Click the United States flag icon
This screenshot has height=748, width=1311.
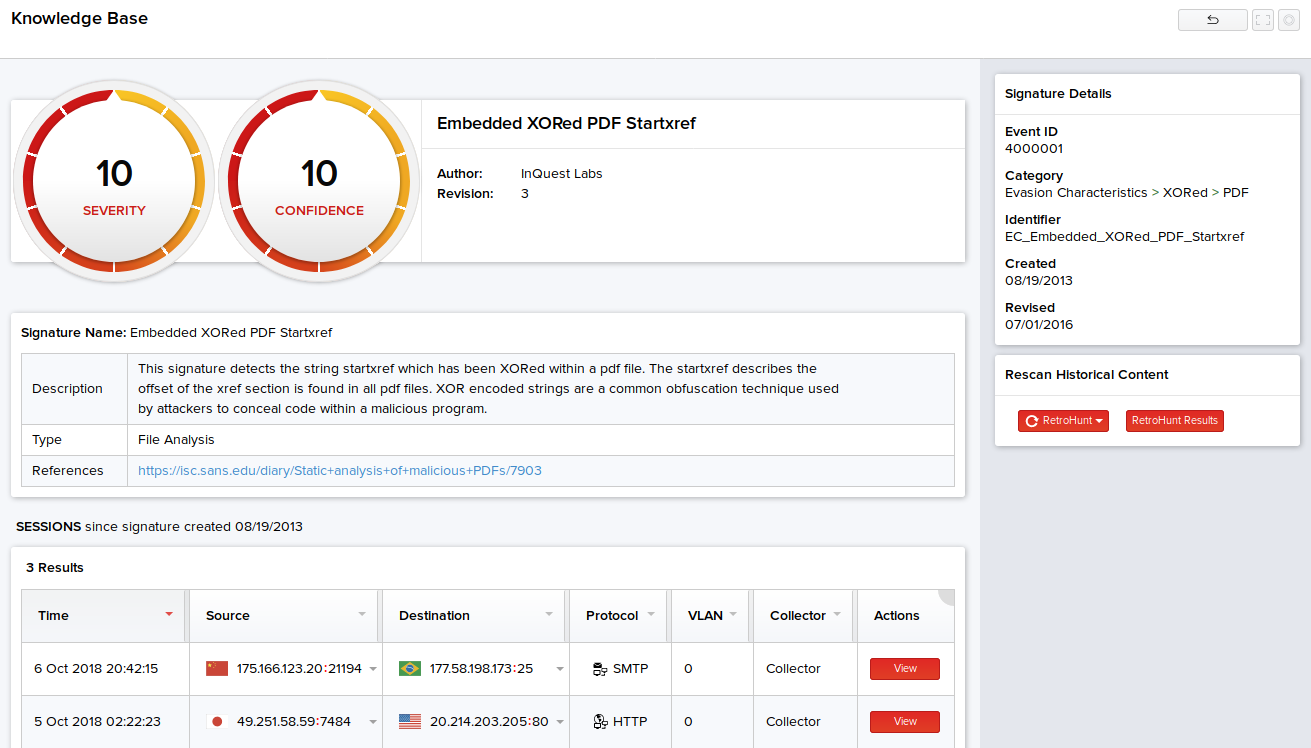[x=409, y=722]
